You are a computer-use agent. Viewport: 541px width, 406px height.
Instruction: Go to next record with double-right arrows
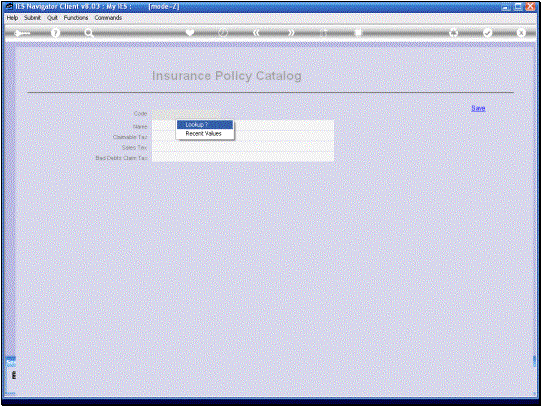(291, 33)
